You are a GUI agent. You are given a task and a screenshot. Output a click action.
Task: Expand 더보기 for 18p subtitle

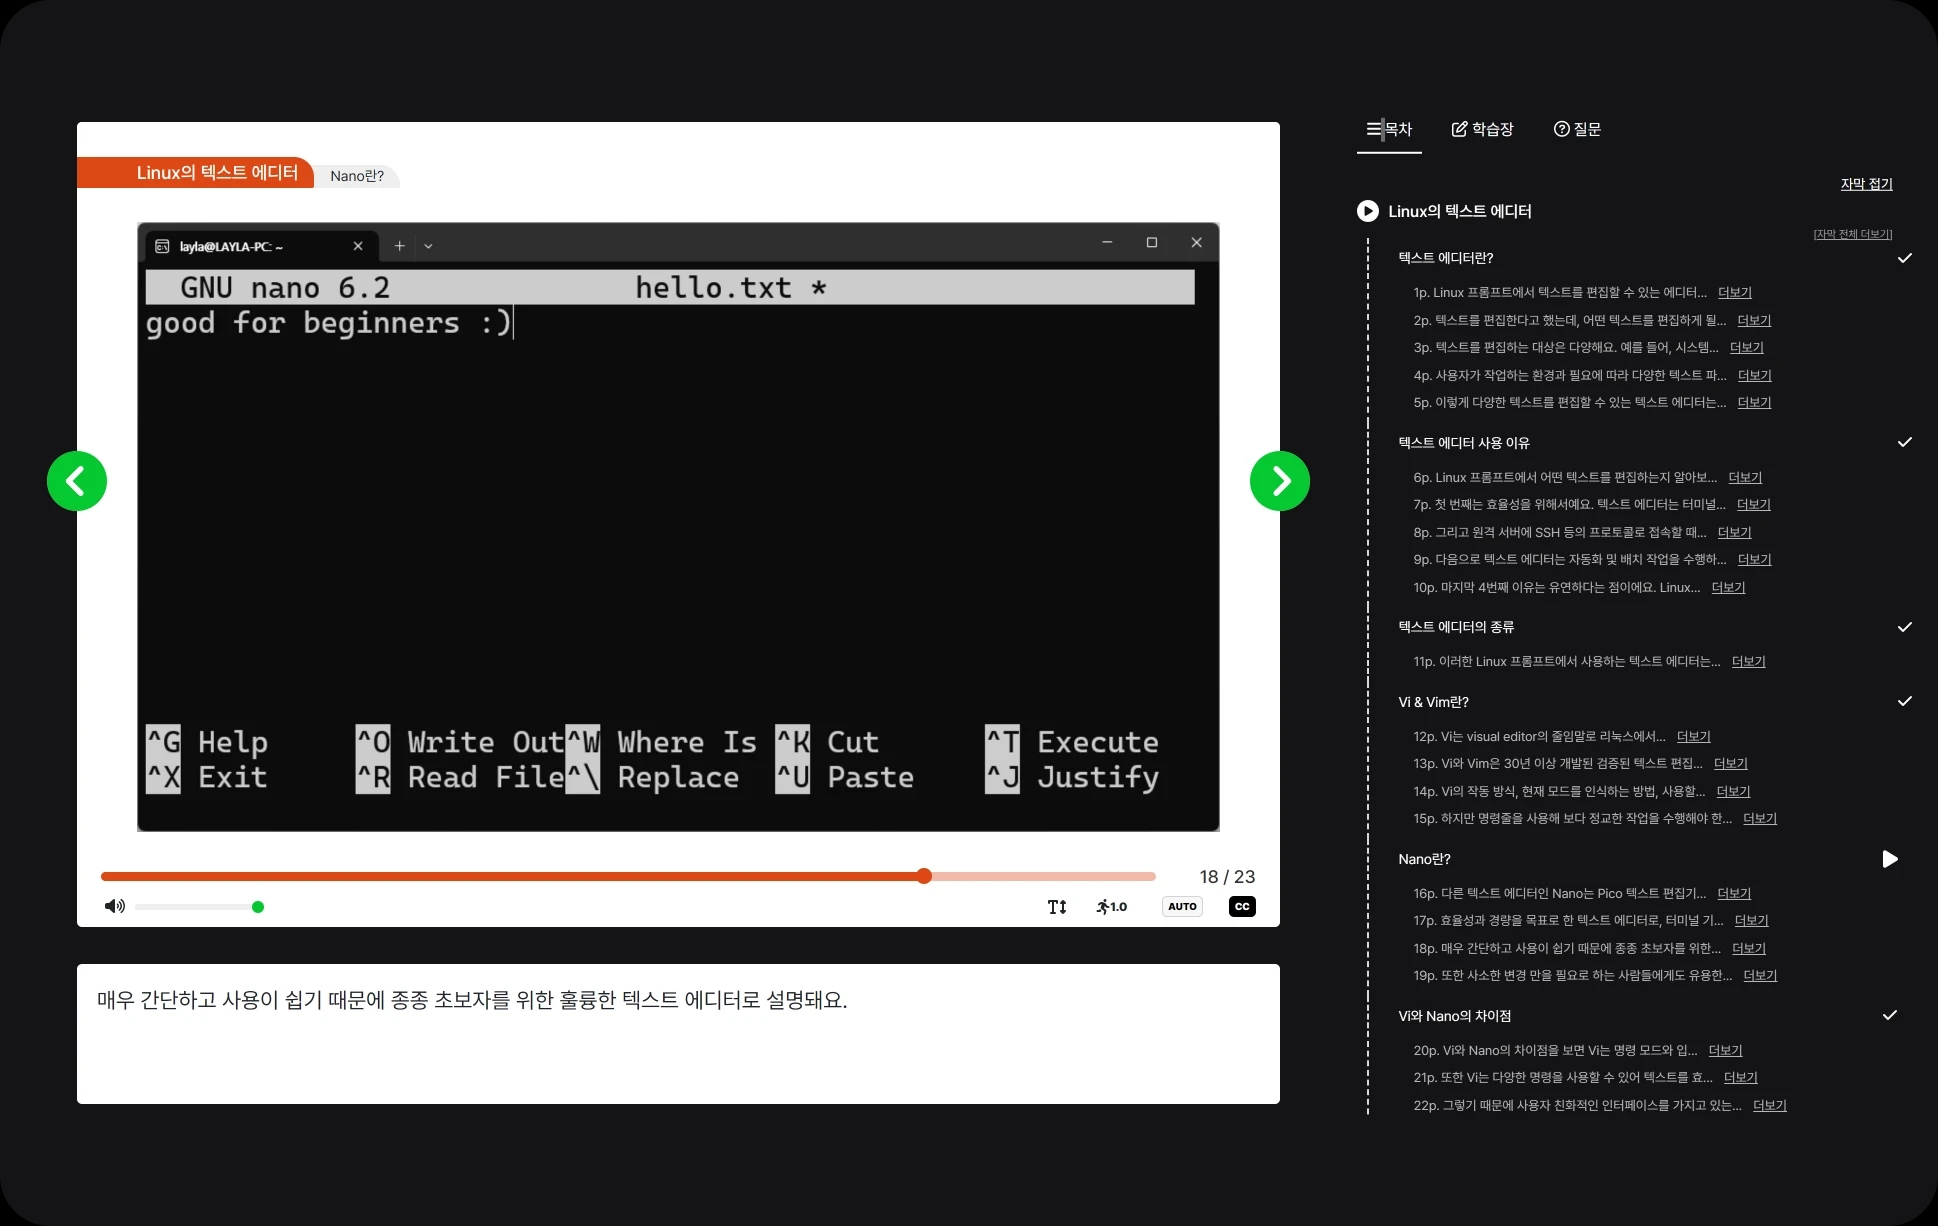click(x=1748, y=948)
